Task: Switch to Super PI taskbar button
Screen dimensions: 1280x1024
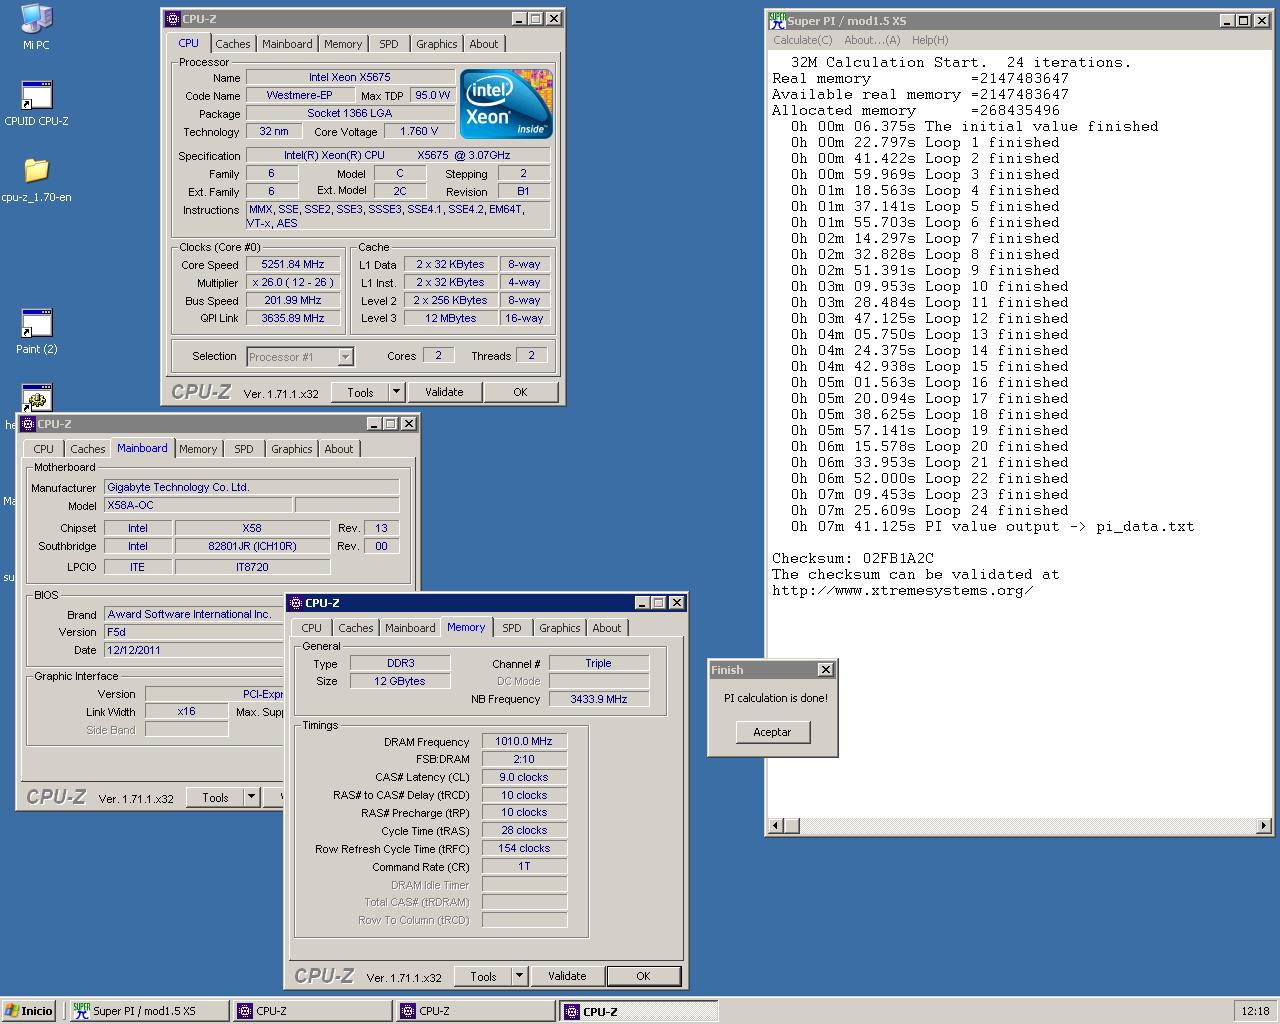Action: (x=149, y=1011)
